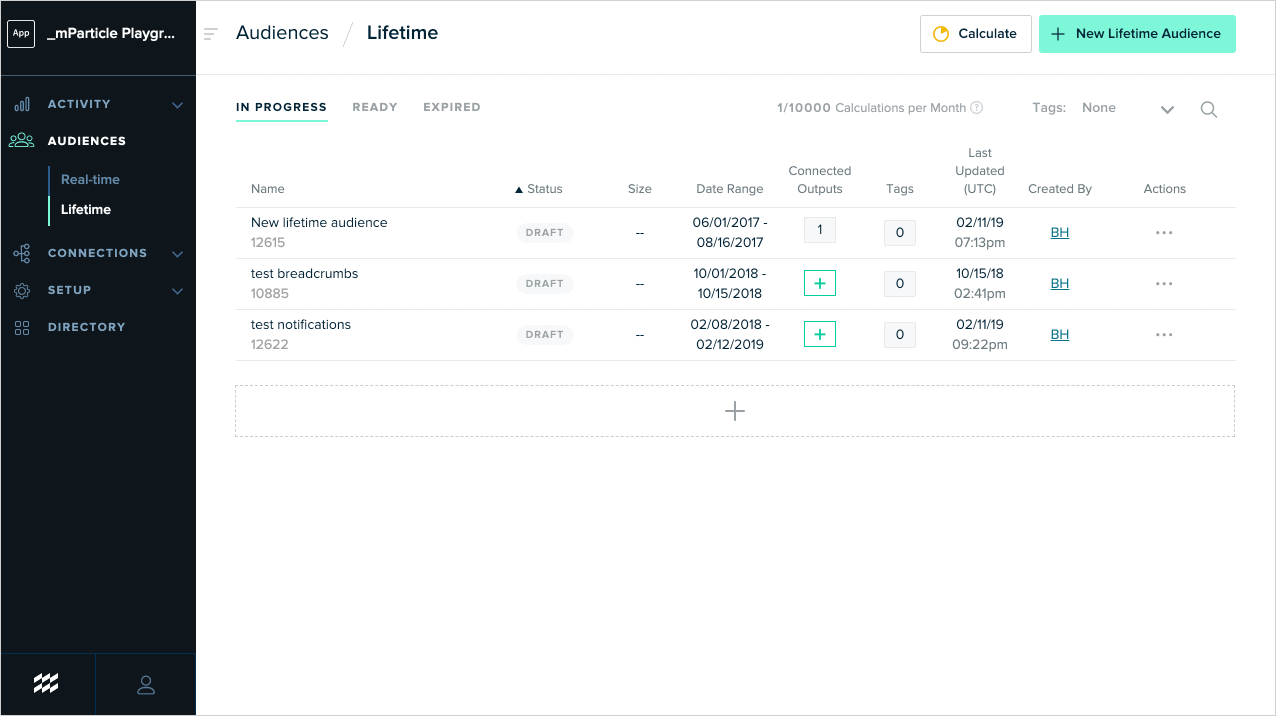Open the test breadcrumbs audience name
Image resolution: width=1276 pixels, height=716 pixels.
[304, 274]
